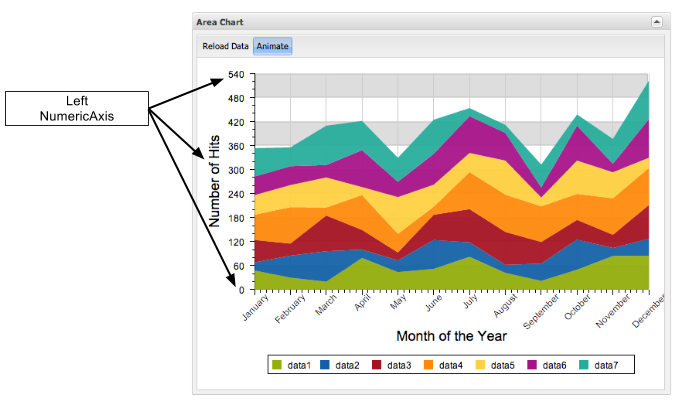Click the Month of the Year title
Screen dimensions: 676x403
point(451,336)
